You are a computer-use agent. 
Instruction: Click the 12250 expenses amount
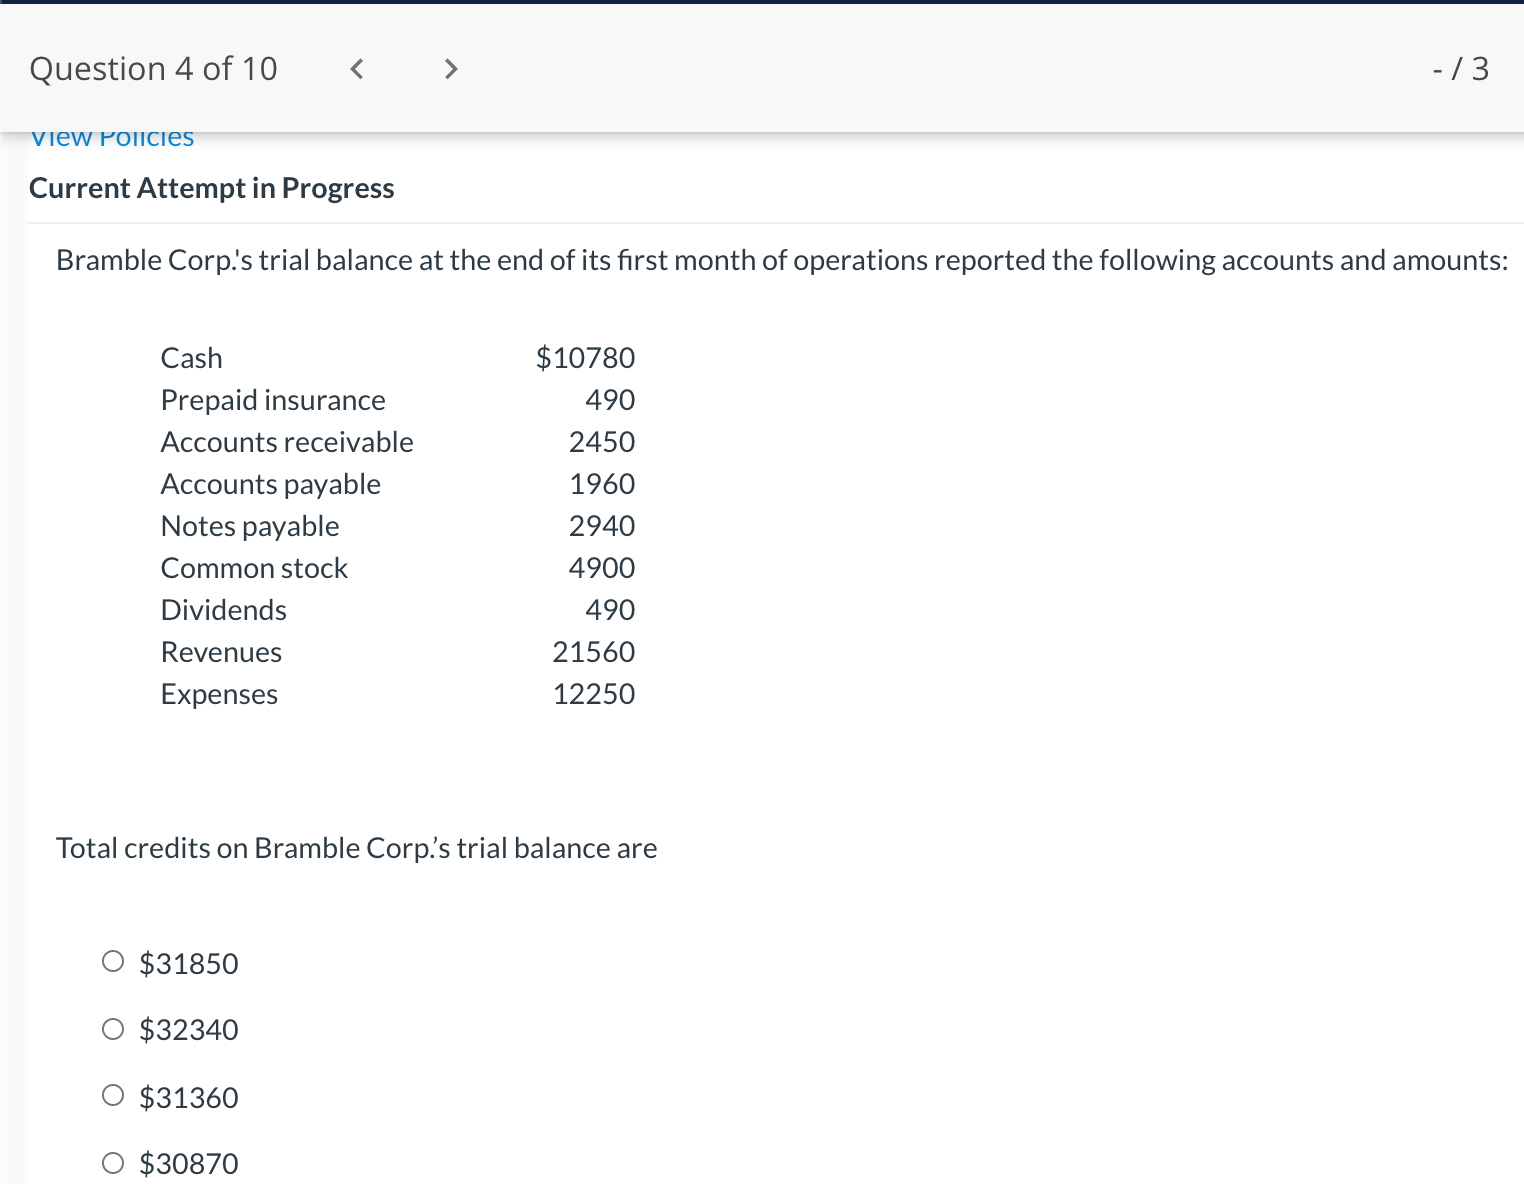click(594, 694)
